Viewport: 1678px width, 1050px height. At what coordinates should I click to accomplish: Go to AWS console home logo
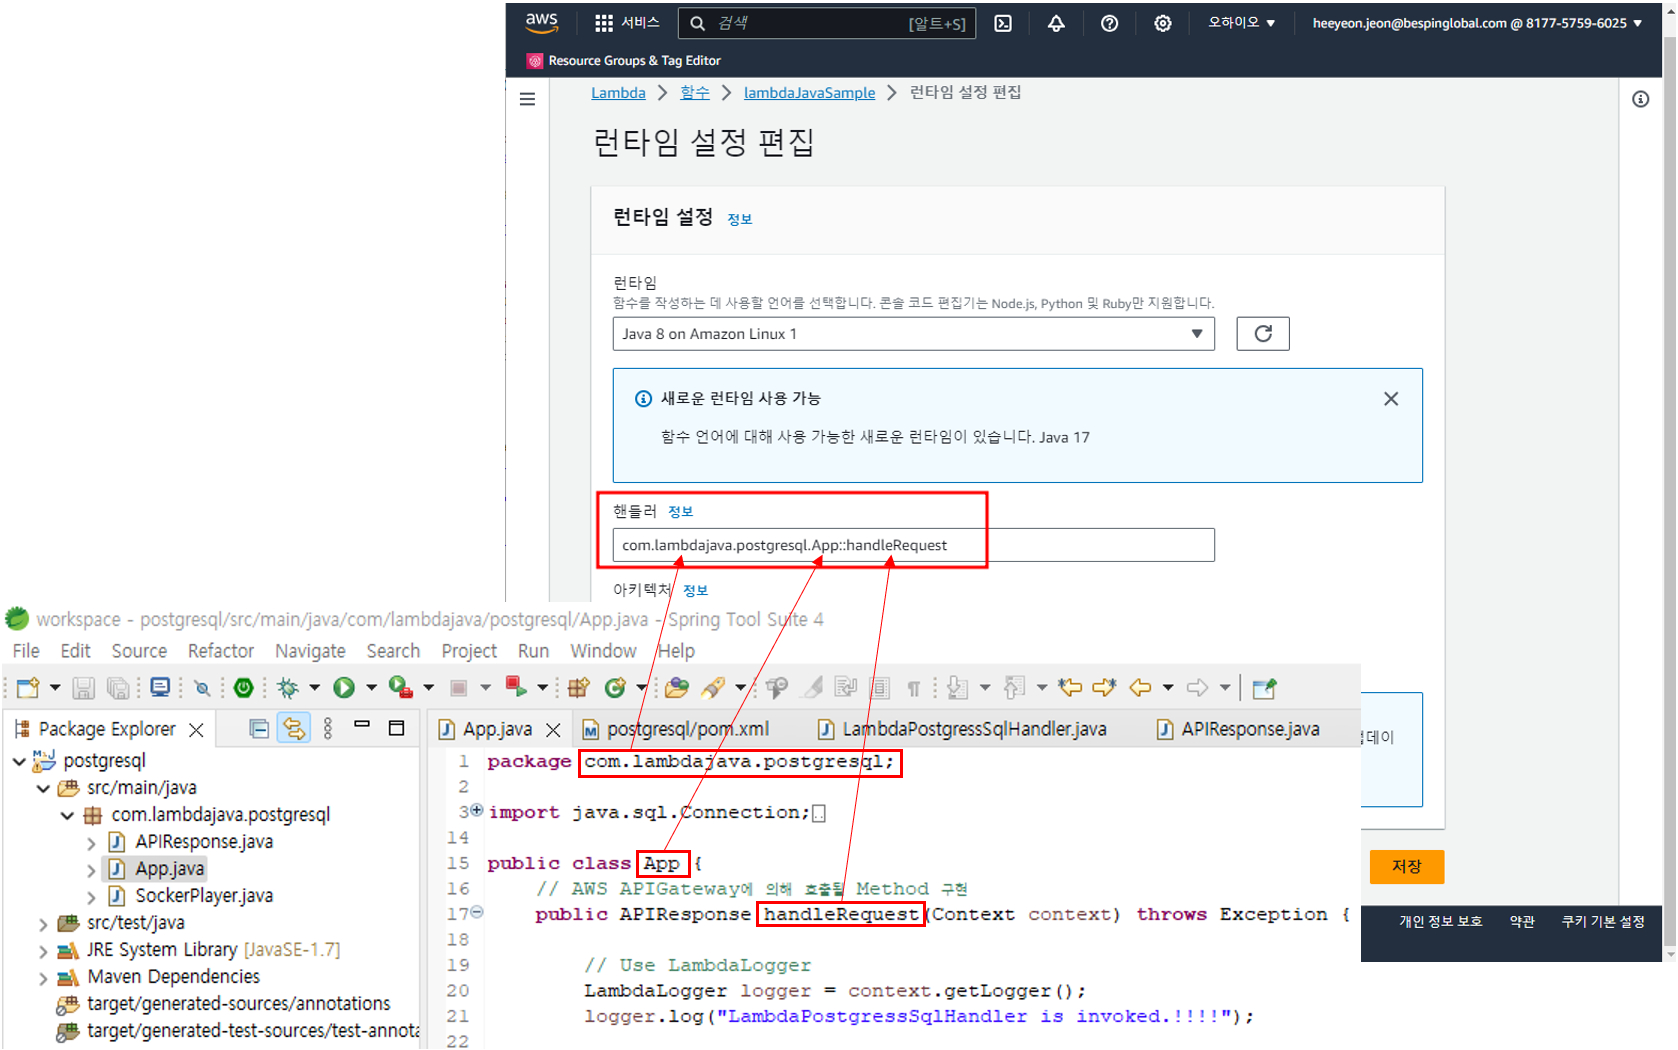pos(542,22)
